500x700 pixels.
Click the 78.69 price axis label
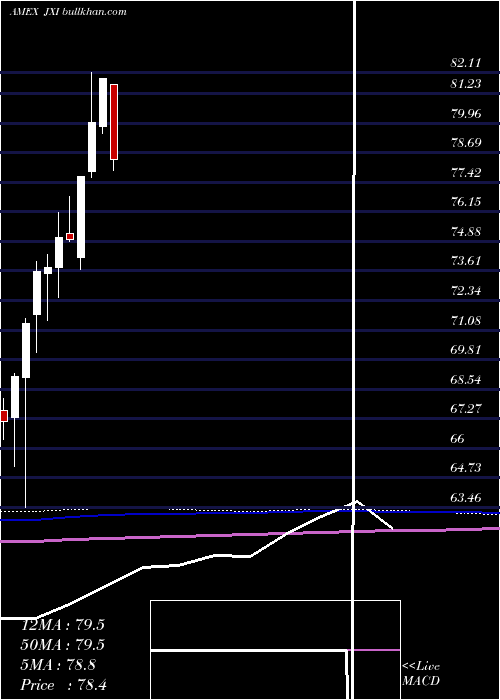click(466, 143)
